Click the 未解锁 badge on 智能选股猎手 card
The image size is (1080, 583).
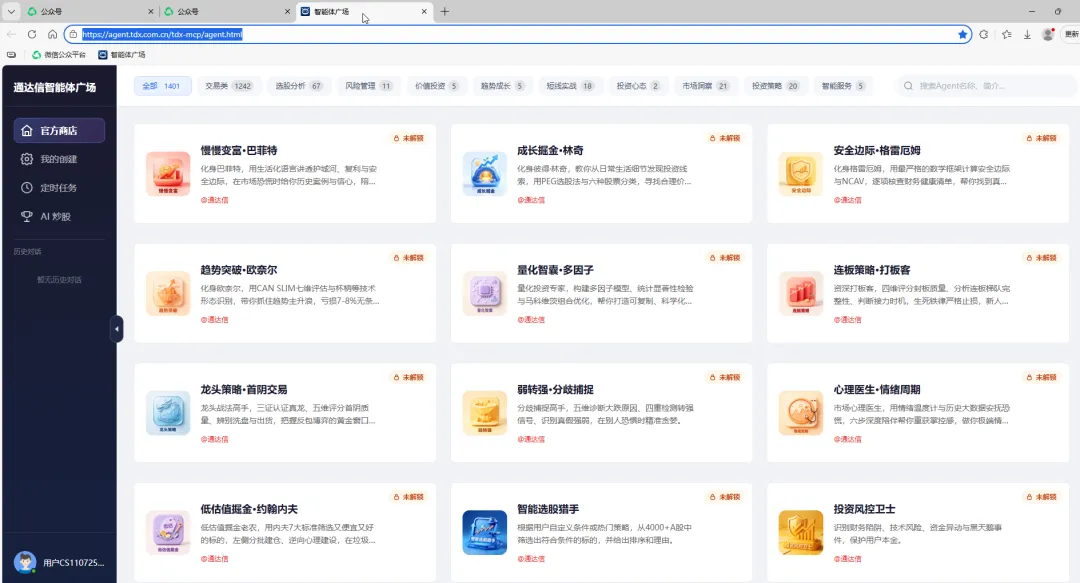(725, 497)
